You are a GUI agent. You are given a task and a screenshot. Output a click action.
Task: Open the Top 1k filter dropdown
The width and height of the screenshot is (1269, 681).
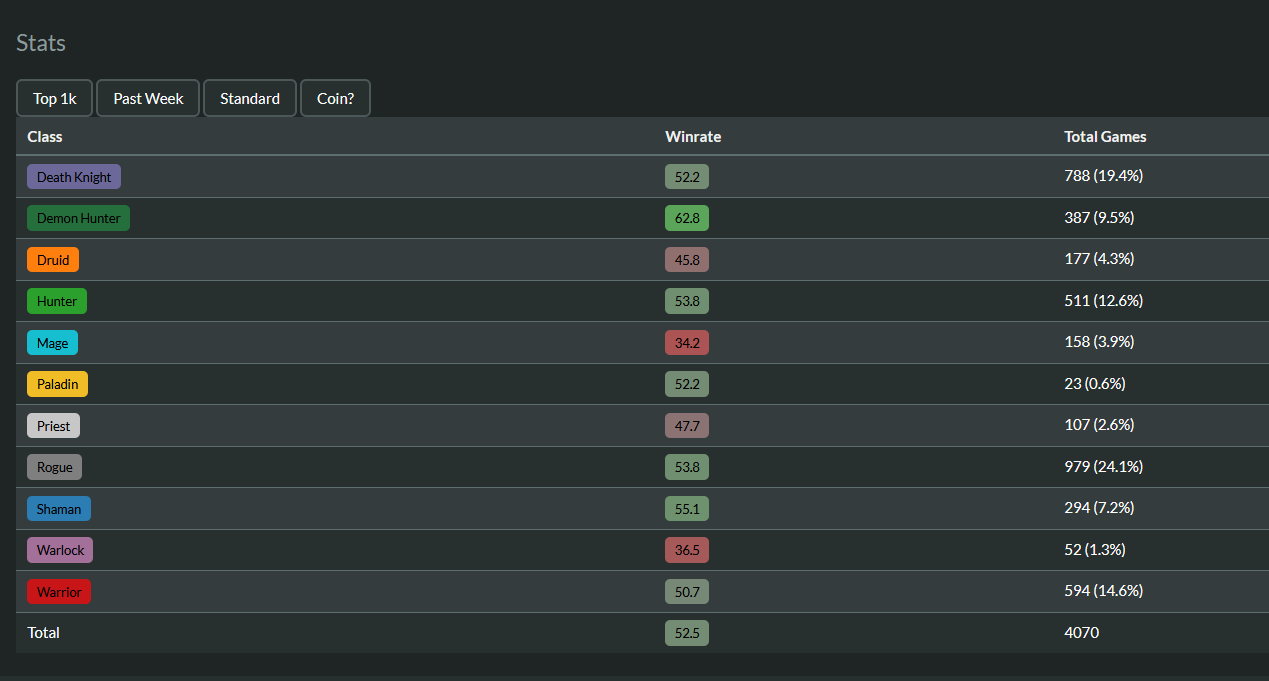(54, 98)
